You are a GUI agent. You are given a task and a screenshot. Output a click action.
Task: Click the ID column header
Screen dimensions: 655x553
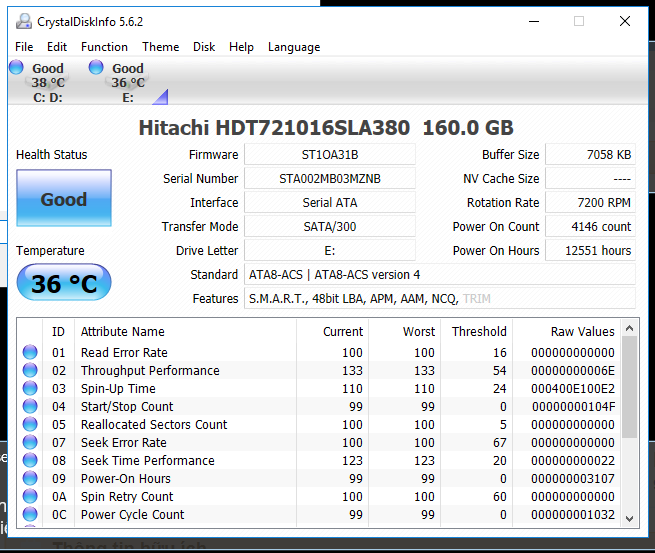tap(58, 331)
